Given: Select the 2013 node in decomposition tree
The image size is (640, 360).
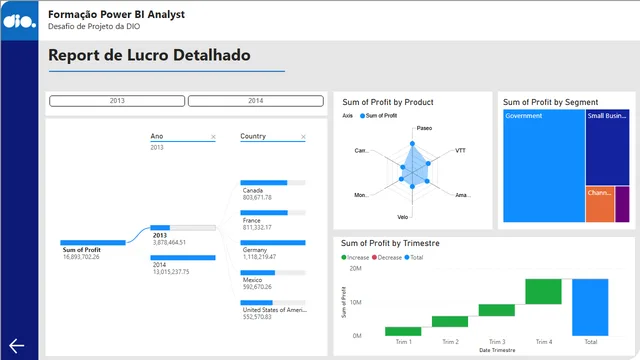Looking at the screenshot, I should pos(183,228).
